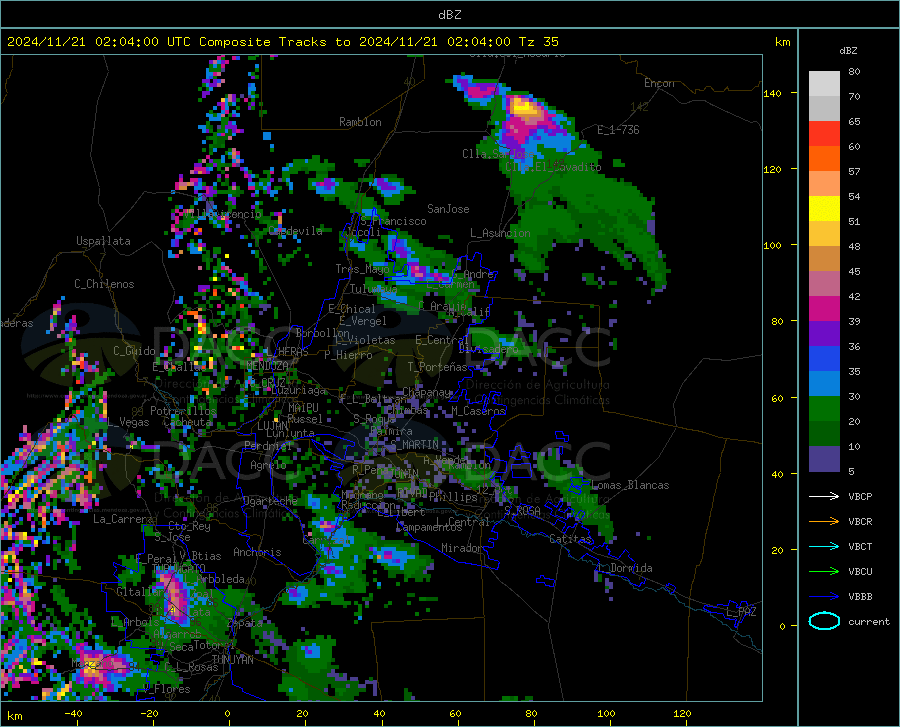
Task: Click the green VBCU arrow legend icon
Action: (x=824, y=572)
